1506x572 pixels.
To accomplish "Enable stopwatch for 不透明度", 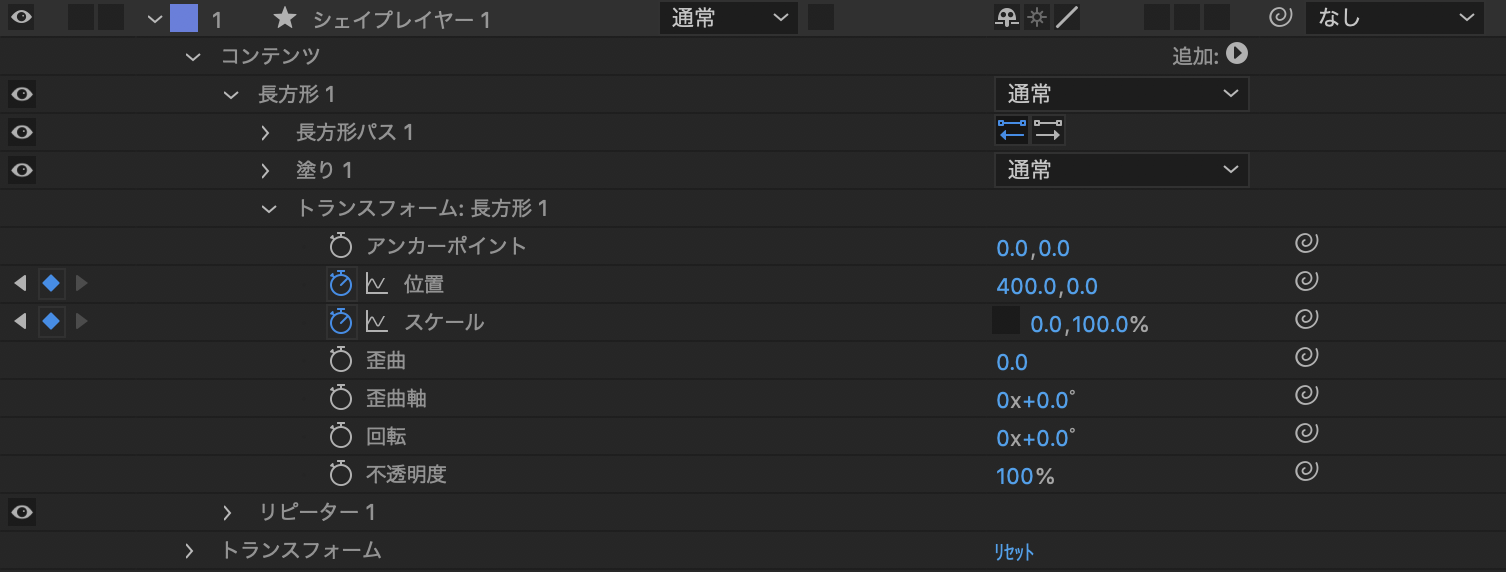I will [341, 474].
